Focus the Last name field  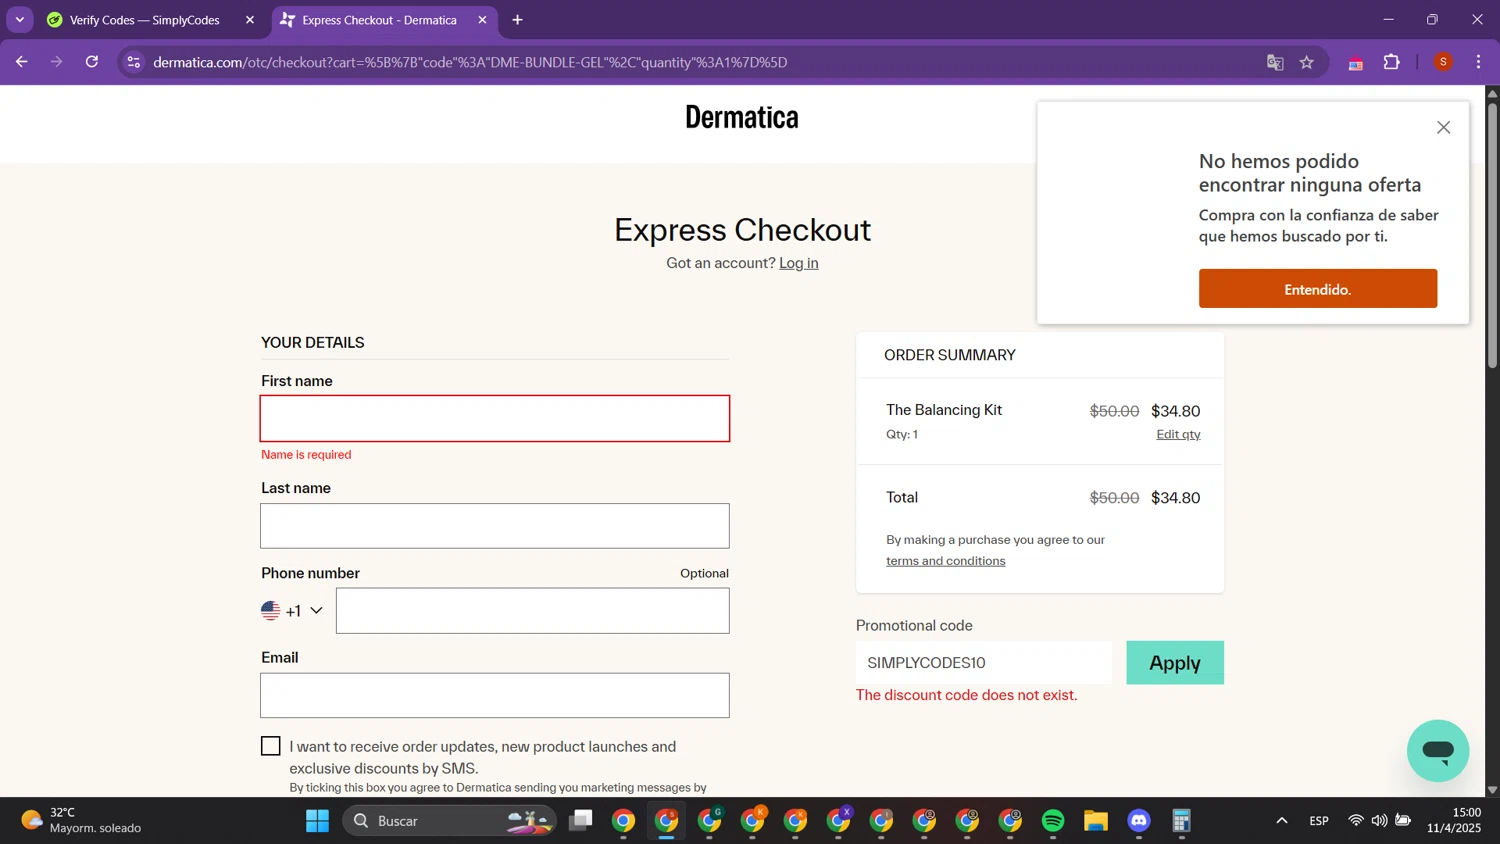coord(495,526)
